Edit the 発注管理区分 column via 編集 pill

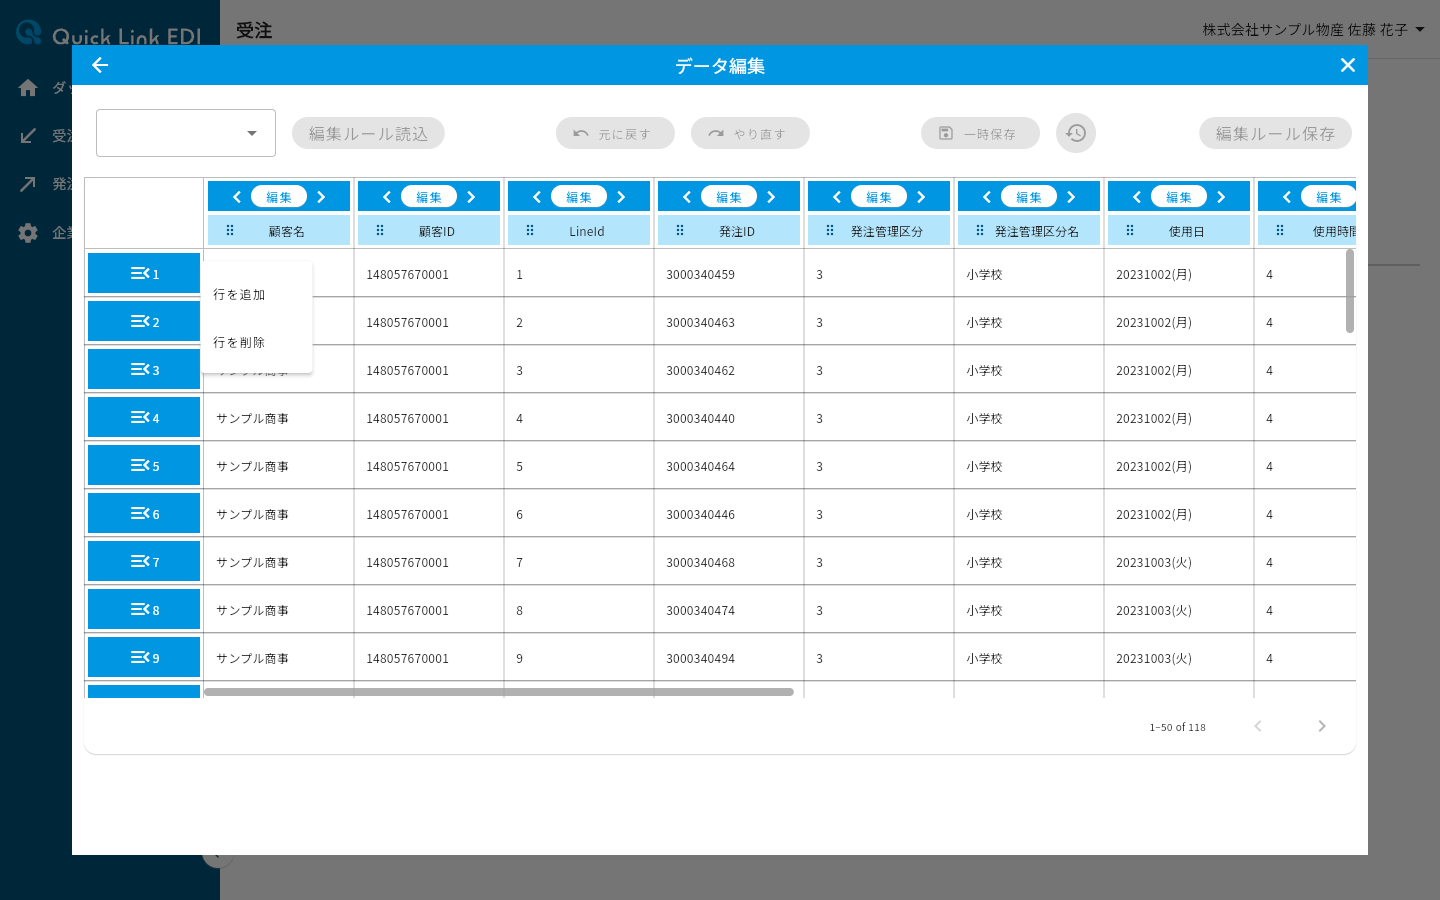879,197
